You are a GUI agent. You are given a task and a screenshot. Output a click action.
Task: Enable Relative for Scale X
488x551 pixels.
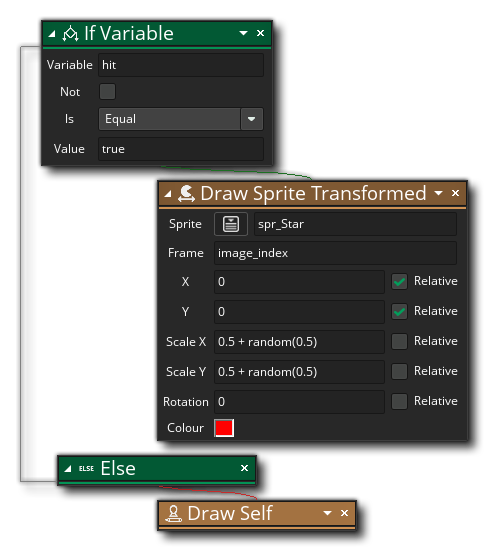(x=399, y=341)
